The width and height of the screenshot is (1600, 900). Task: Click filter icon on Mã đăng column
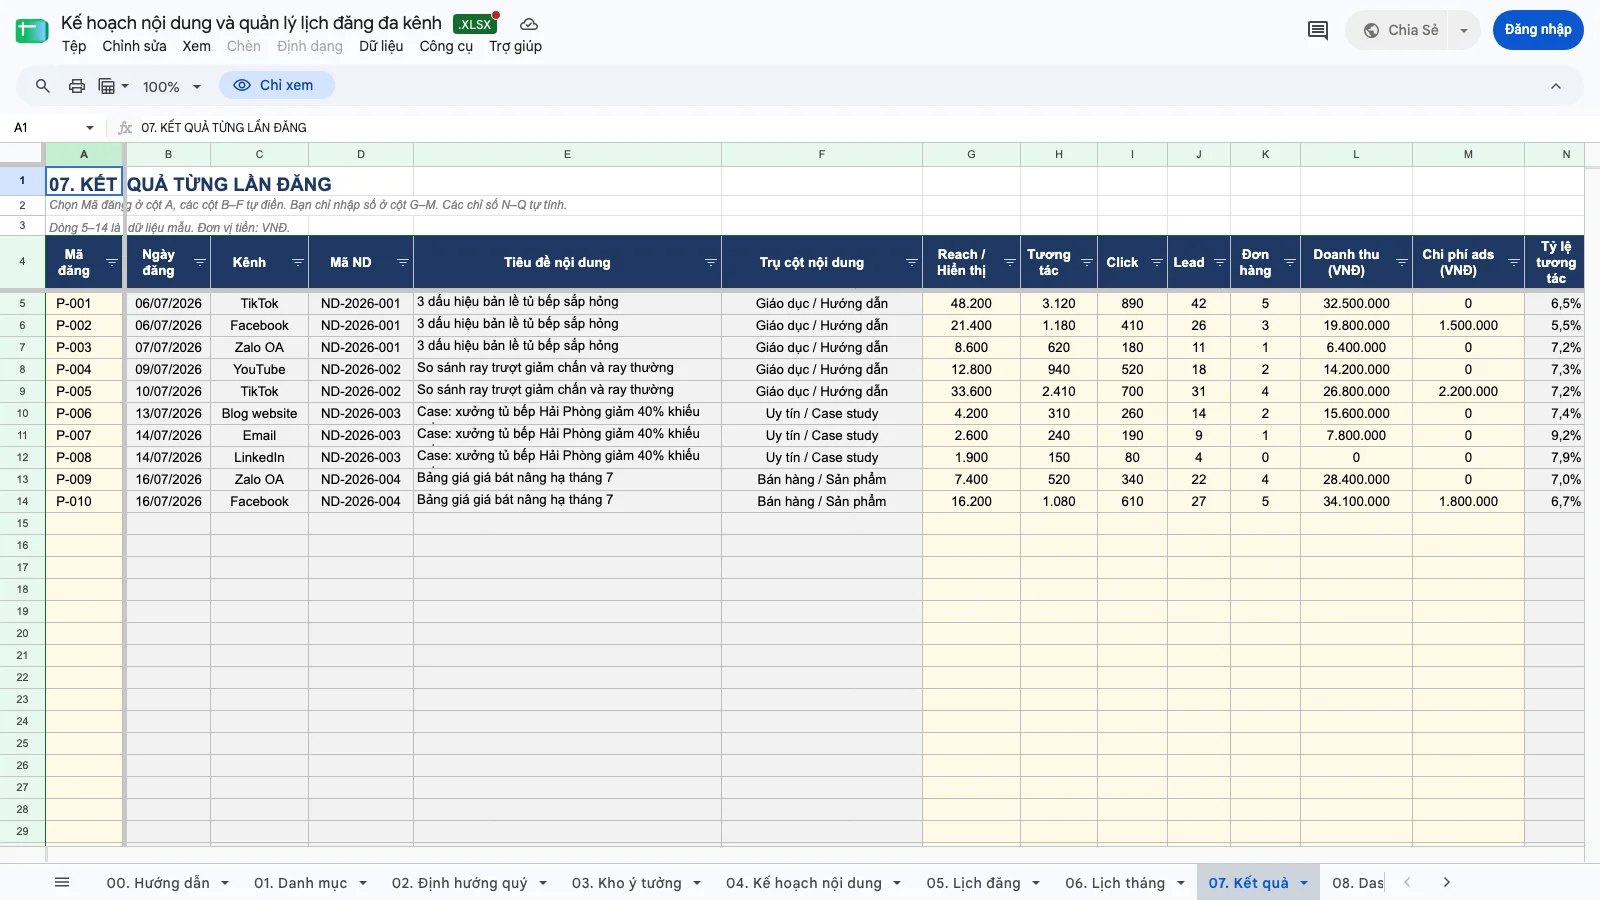(x=112, y=262)
